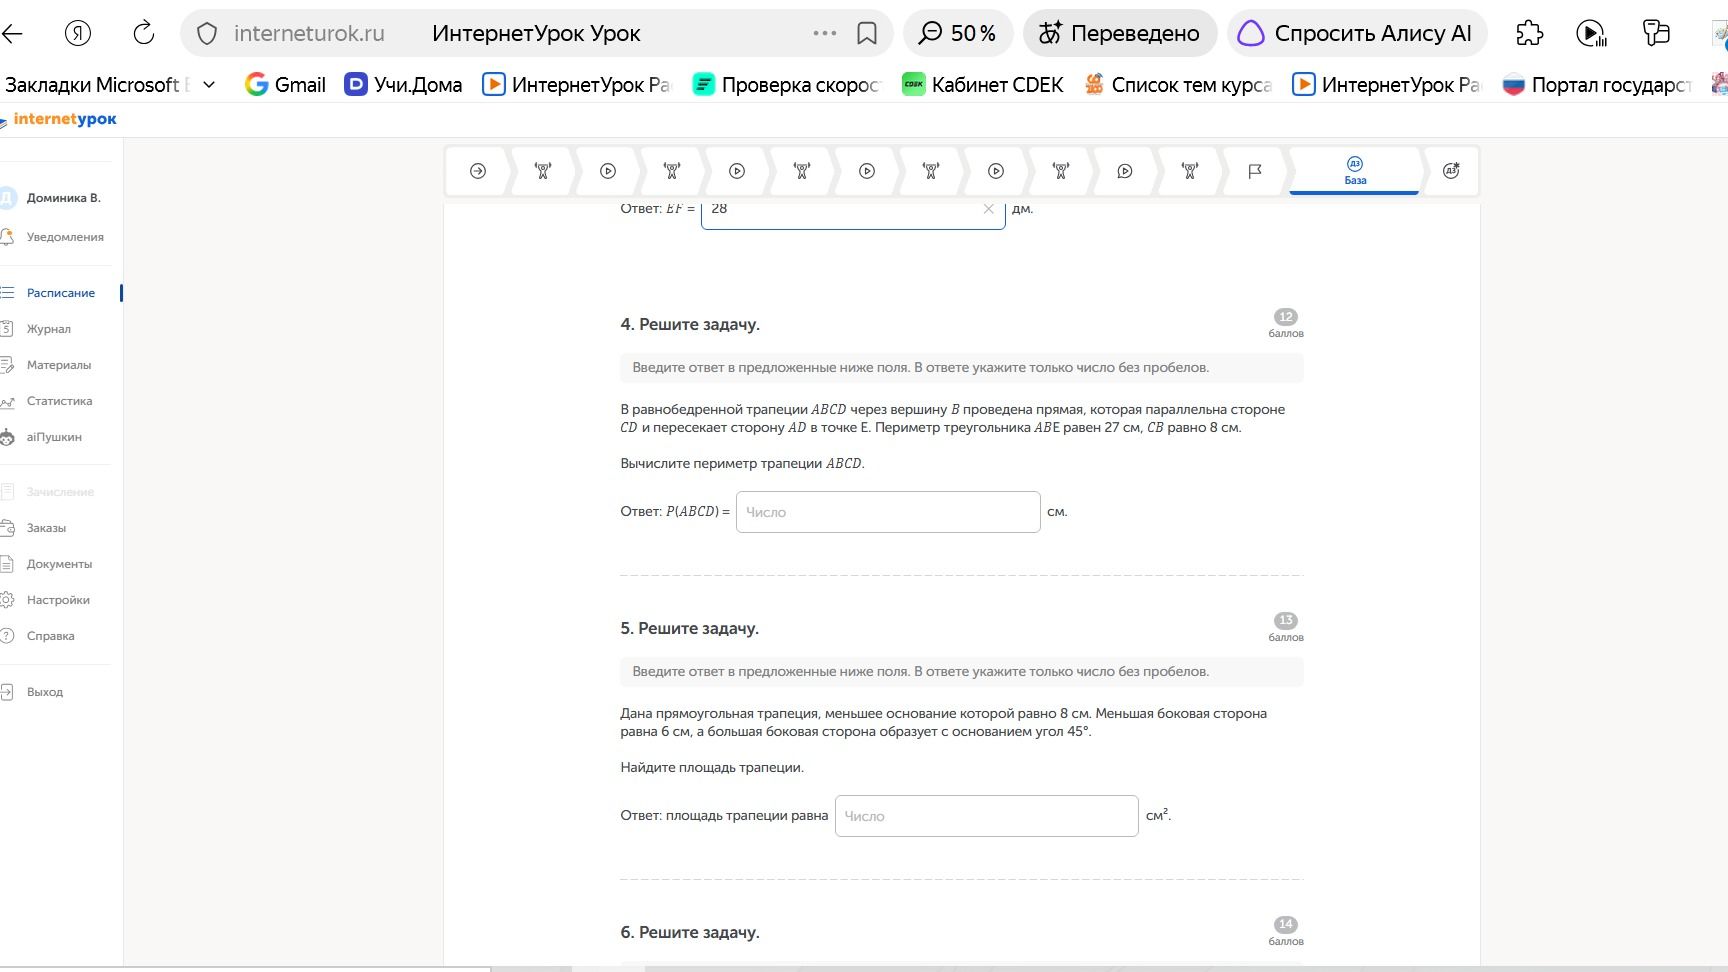
Task: Click the 13 баллов badge
Action: 1286,627
